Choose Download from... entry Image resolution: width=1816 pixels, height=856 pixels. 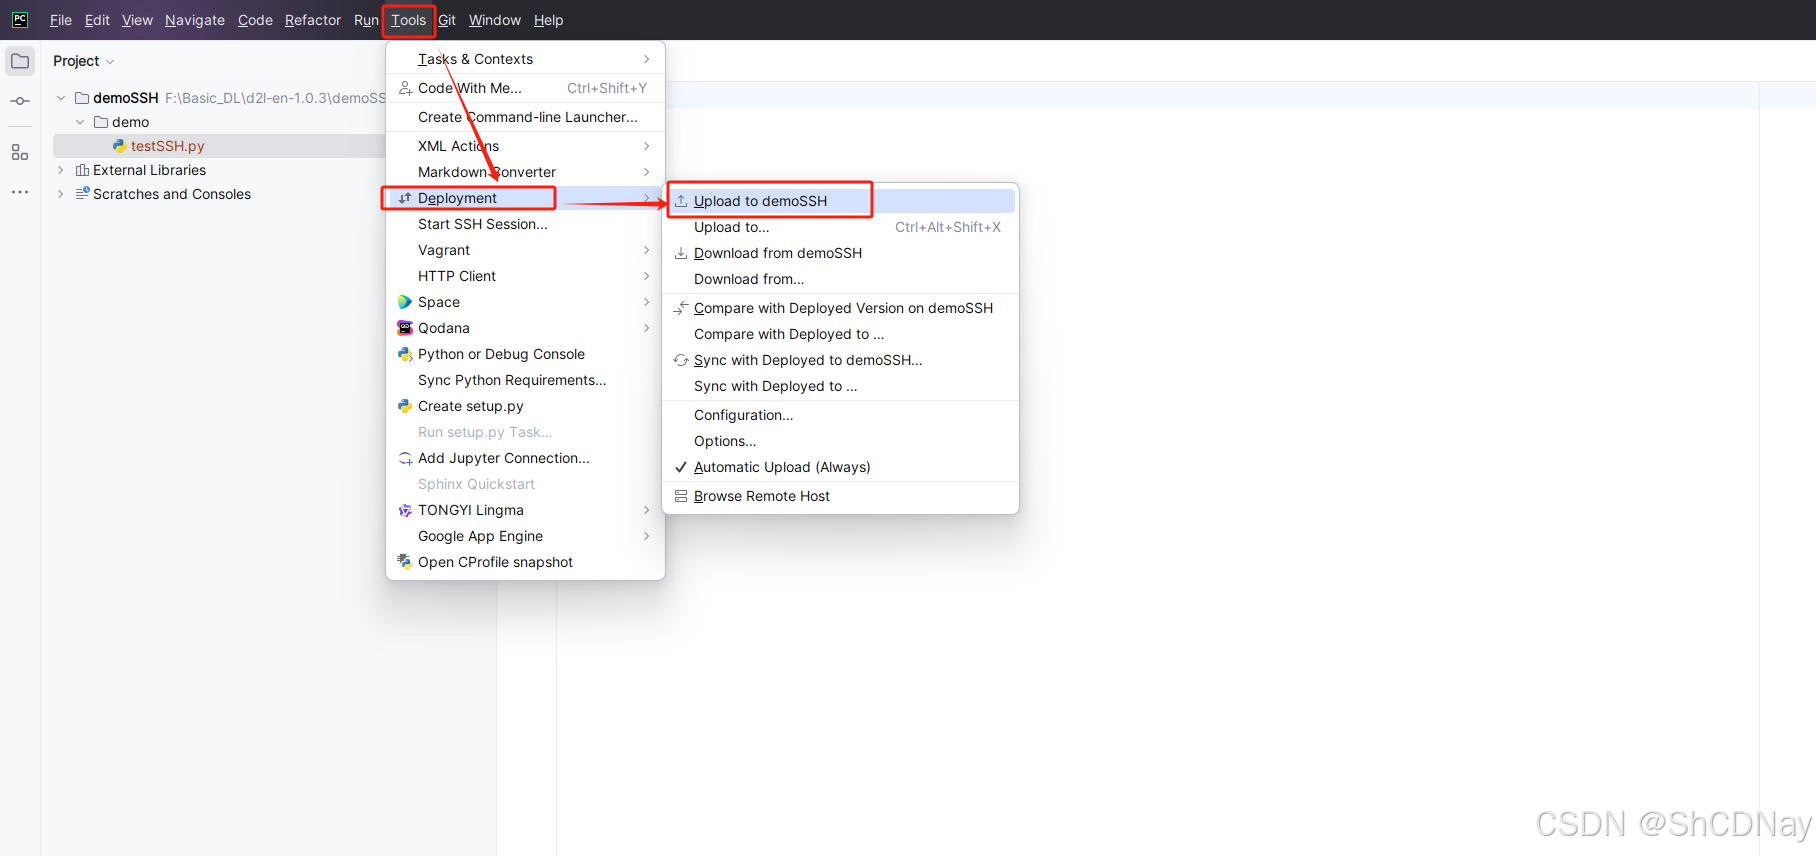[x=841, y=279]
